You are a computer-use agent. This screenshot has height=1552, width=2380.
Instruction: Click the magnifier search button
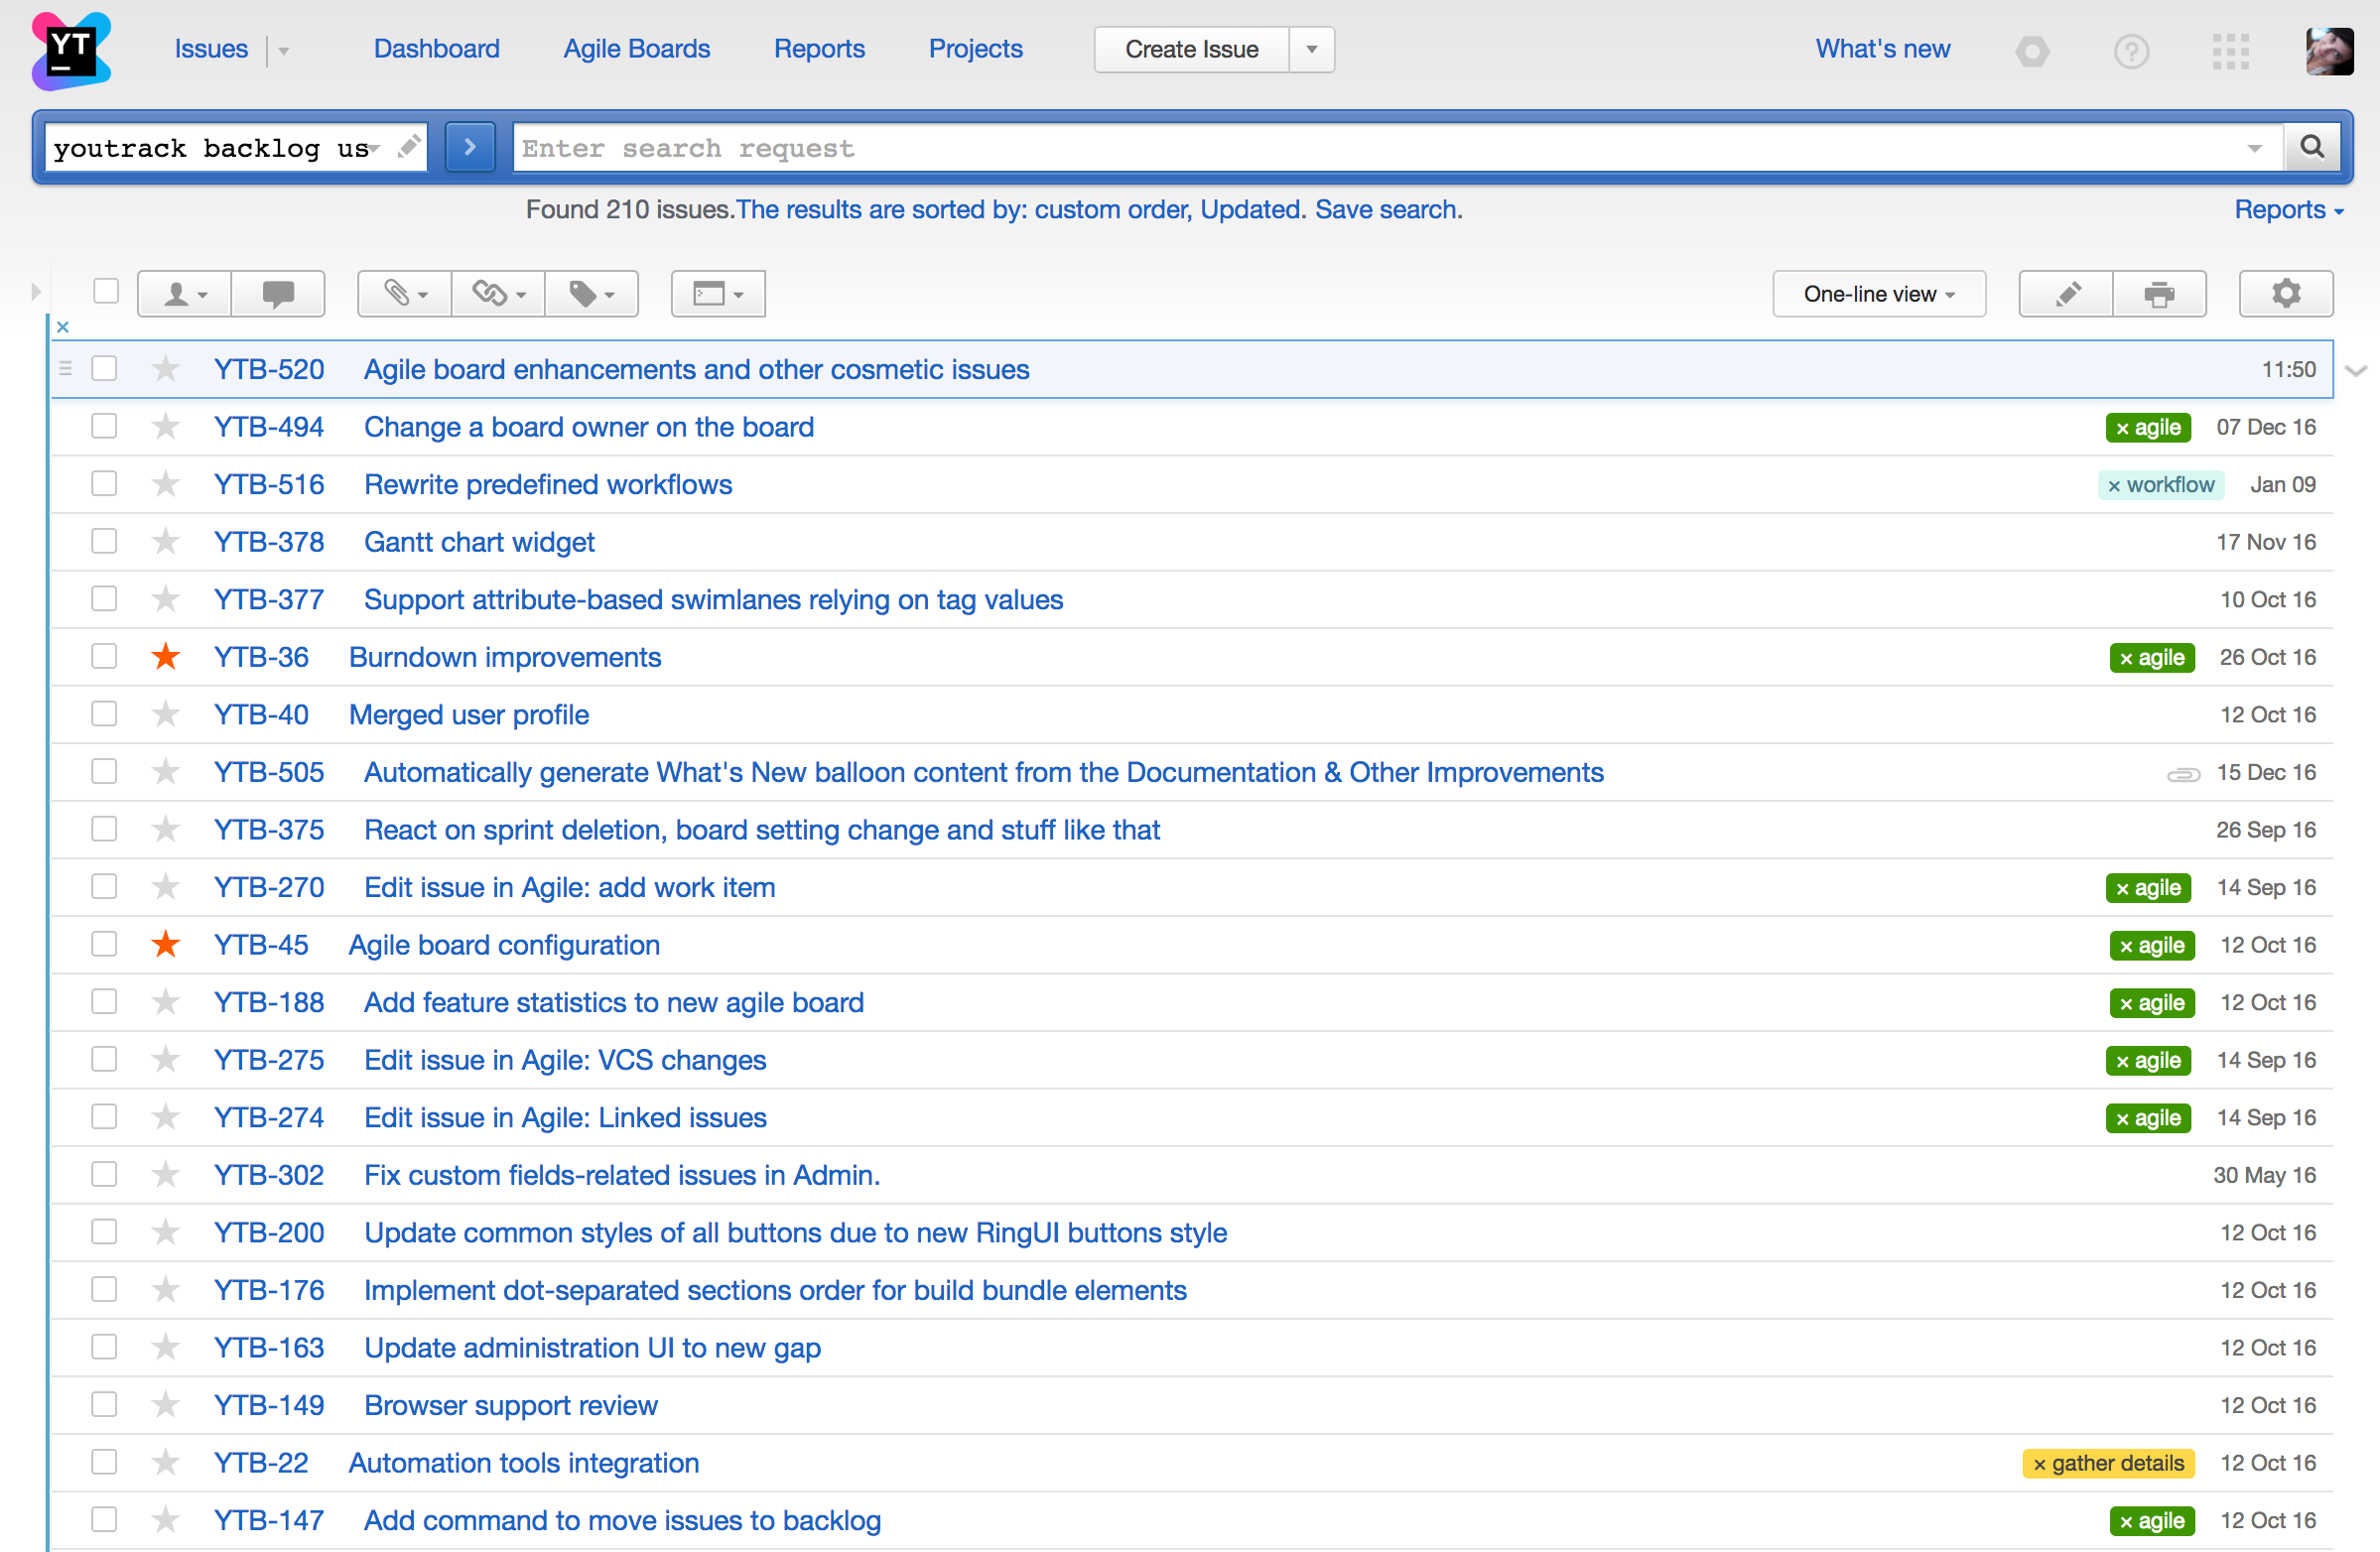click(x=2312, y=148)
